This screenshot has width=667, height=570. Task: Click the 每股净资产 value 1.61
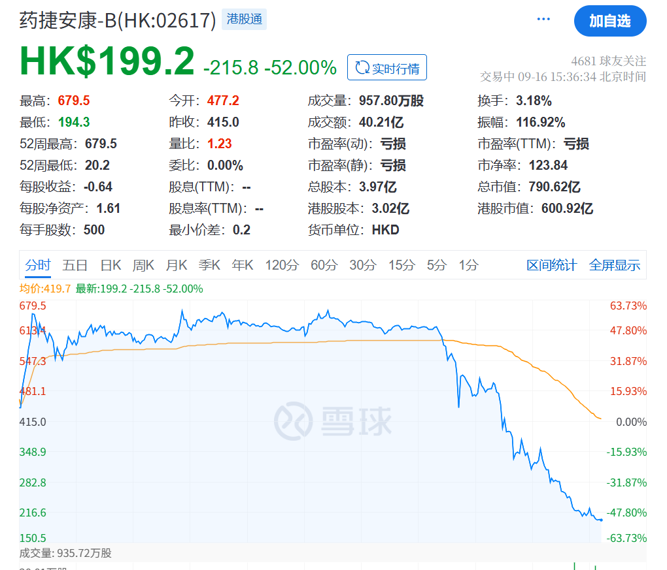coord(108,208)
